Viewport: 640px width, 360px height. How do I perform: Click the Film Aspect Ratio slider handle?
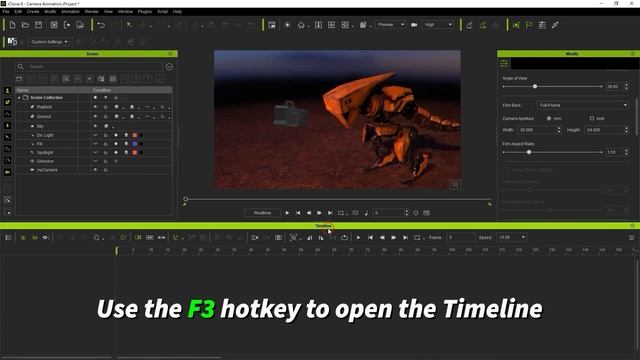pyautogui.click(x=529, y=152)
